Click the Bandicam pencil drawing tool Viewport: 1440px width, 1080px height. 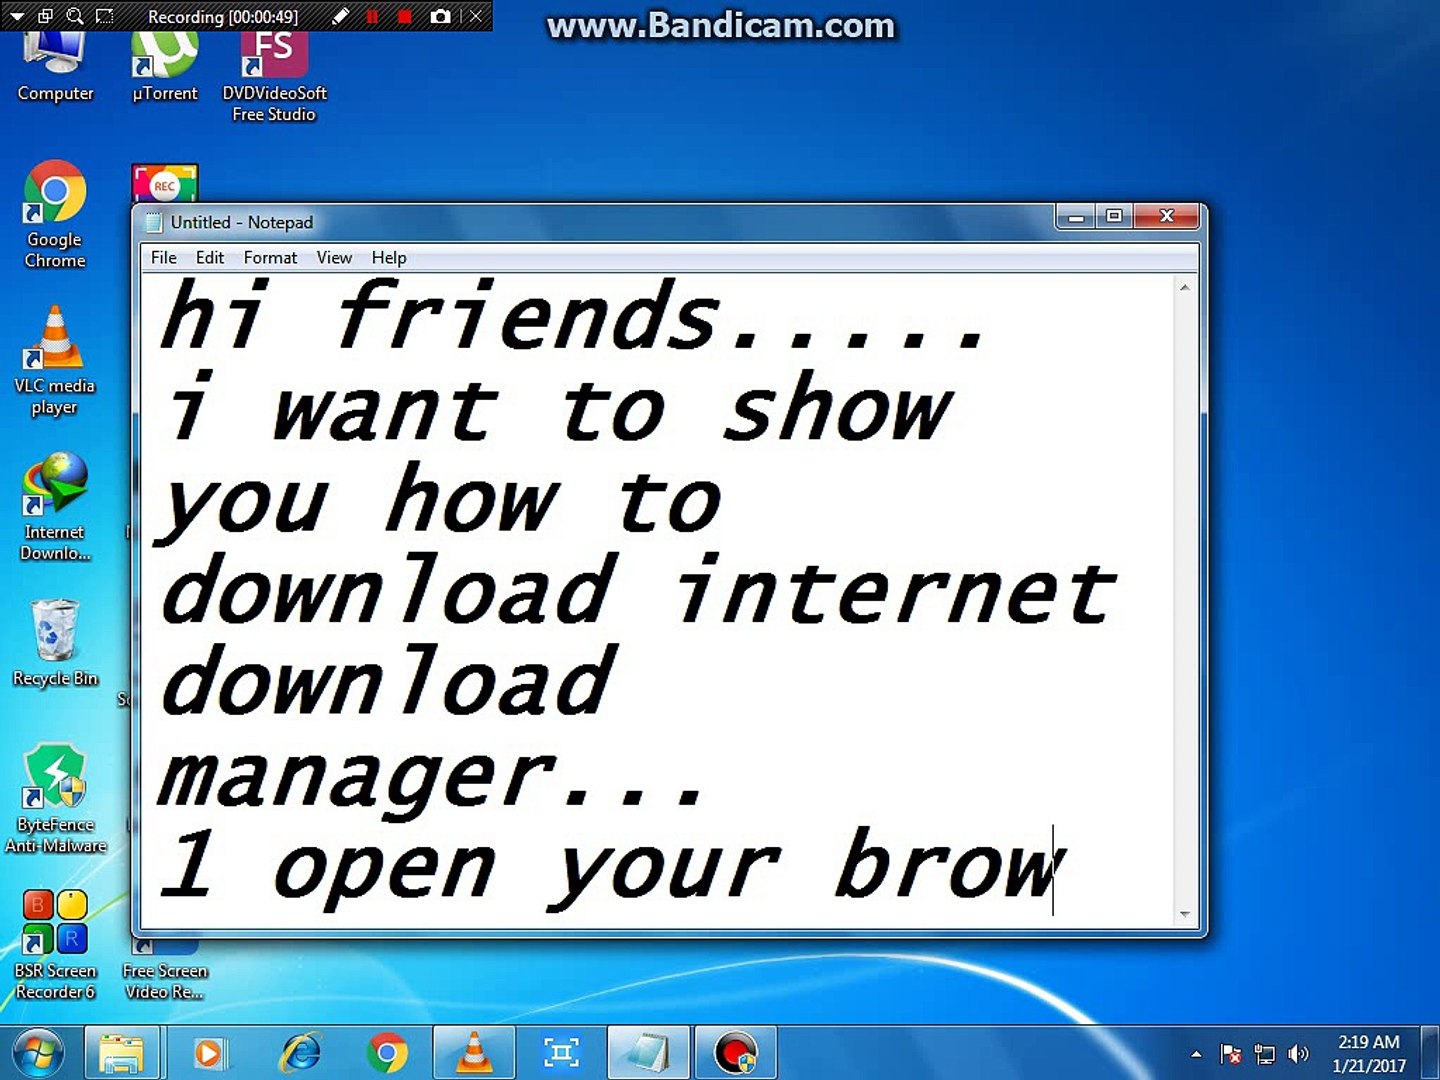click(x=341, y=16)
